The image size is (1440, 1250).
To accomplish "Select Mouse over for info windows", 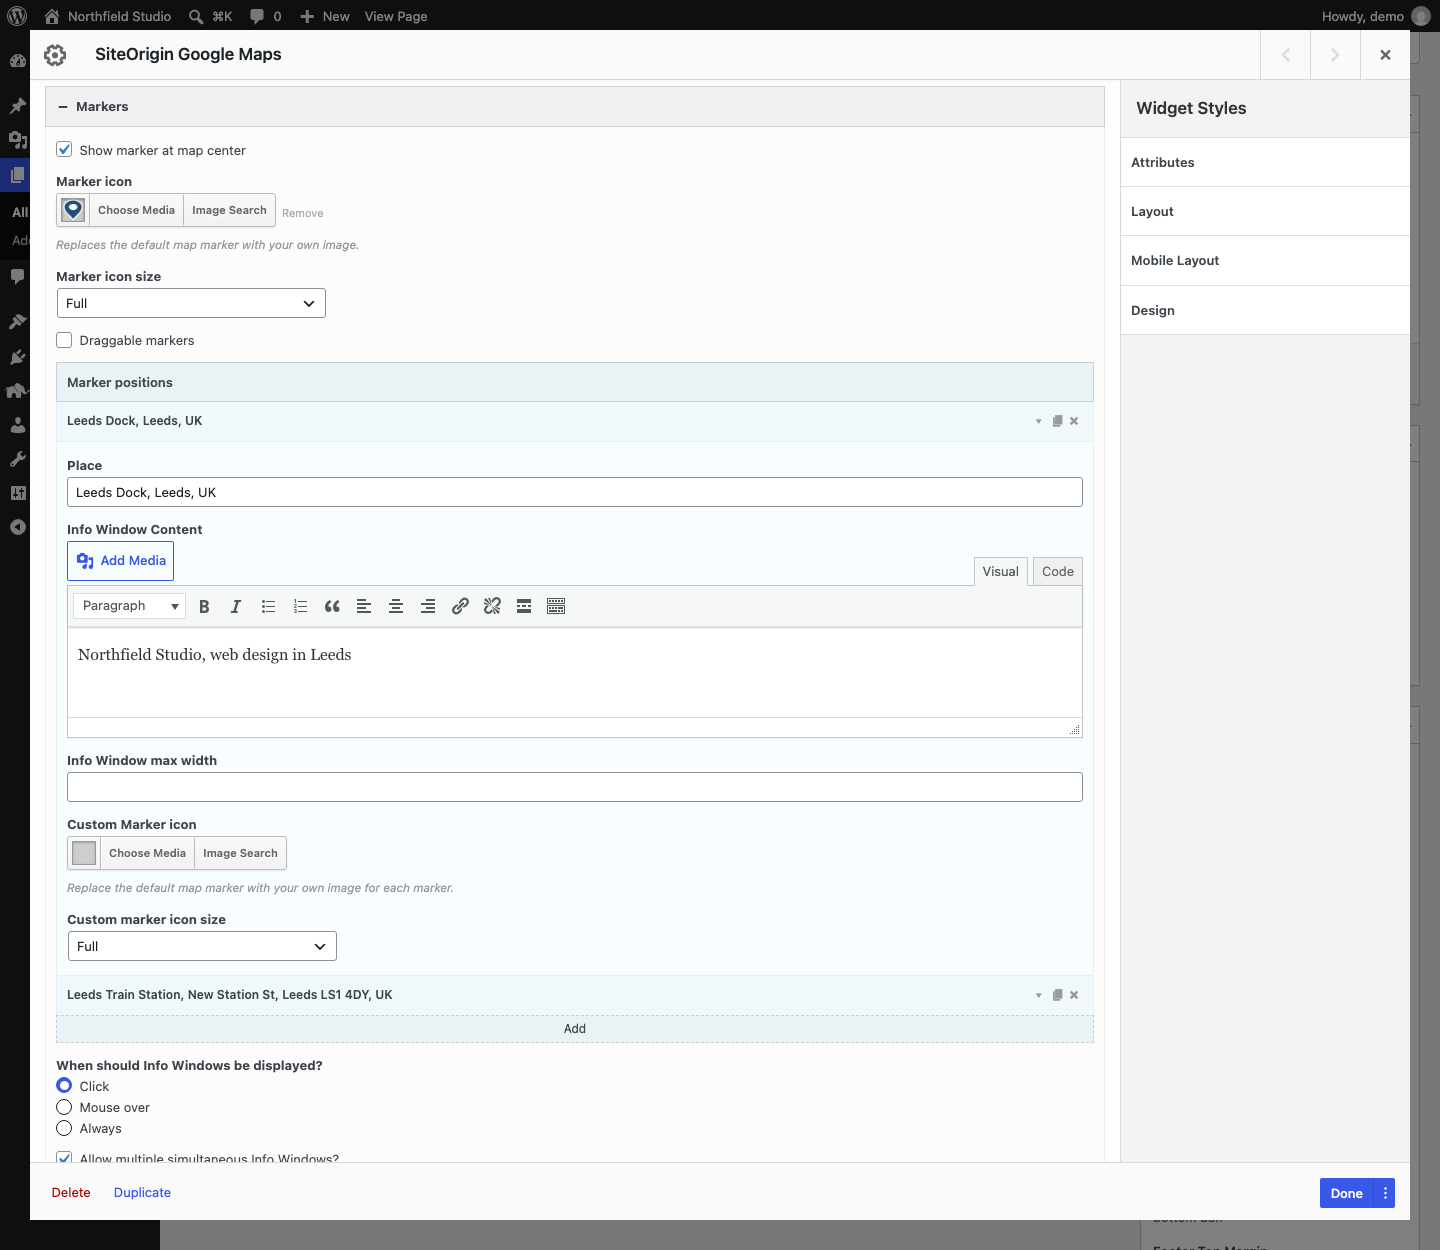I will (64, 1107).
